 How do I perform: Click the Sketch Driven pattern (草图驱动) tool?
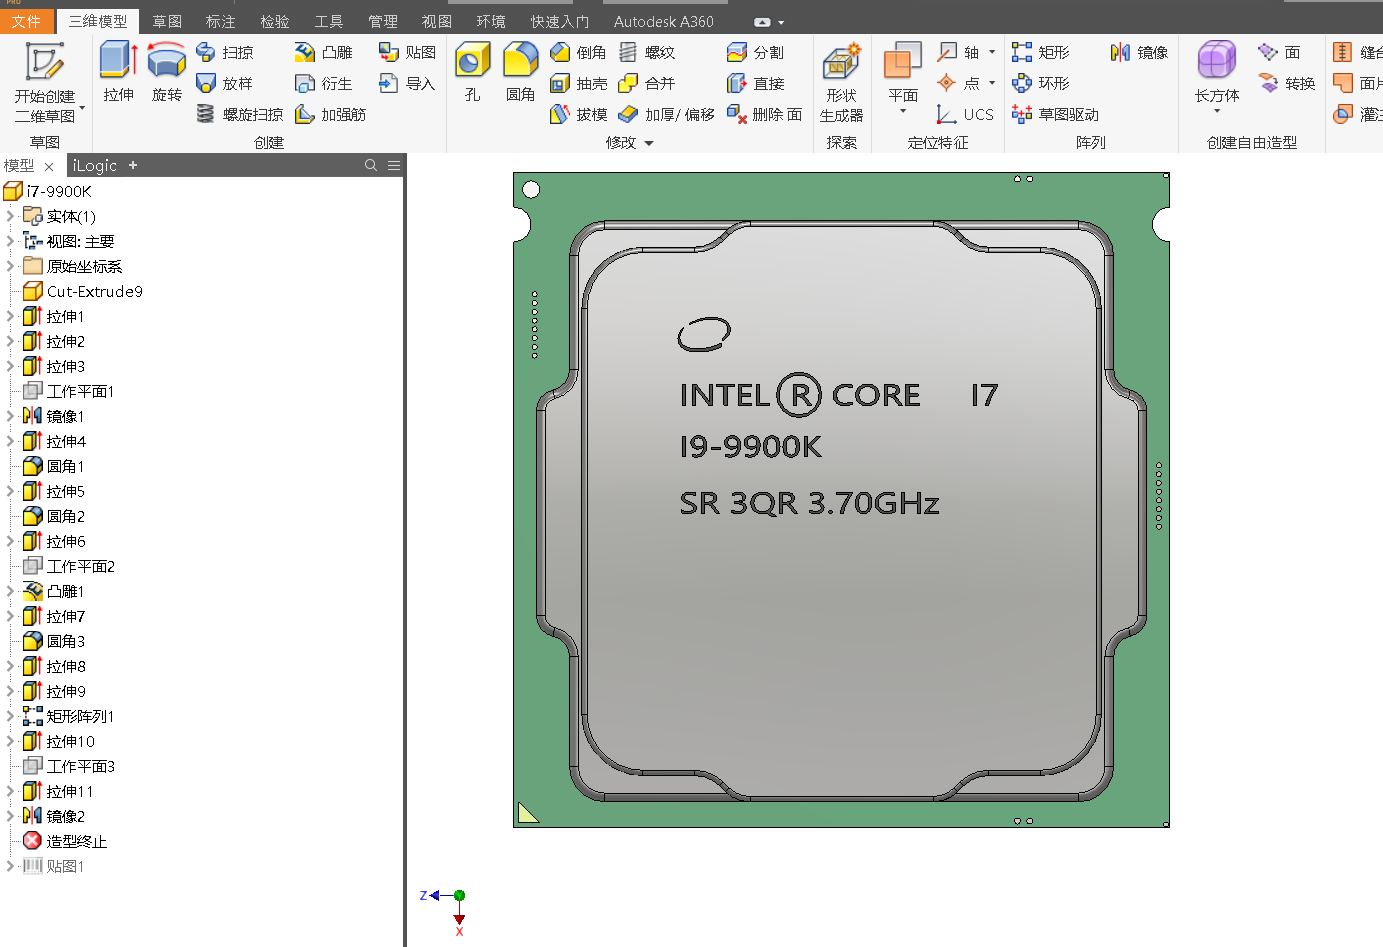tap(1055, 114)
